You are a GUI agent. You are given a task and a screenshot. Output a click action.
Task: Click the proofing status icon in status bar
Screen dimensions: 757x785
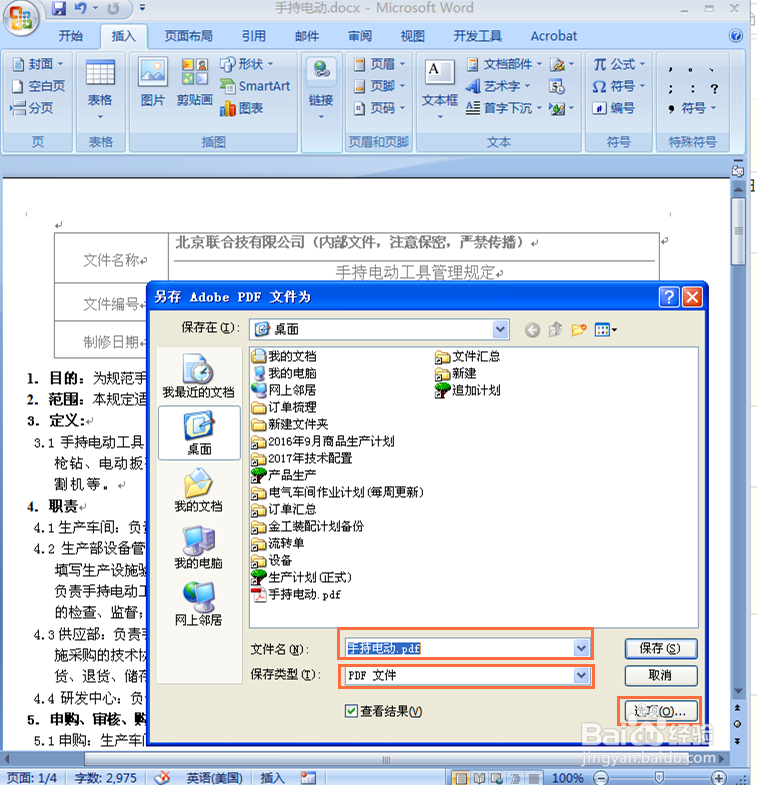[162, 777]
